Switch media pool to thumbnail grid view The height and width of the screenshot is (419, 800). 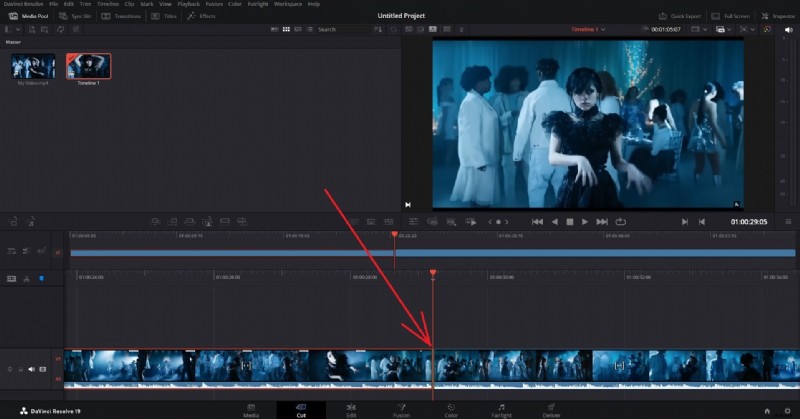(x=286, y=30)
